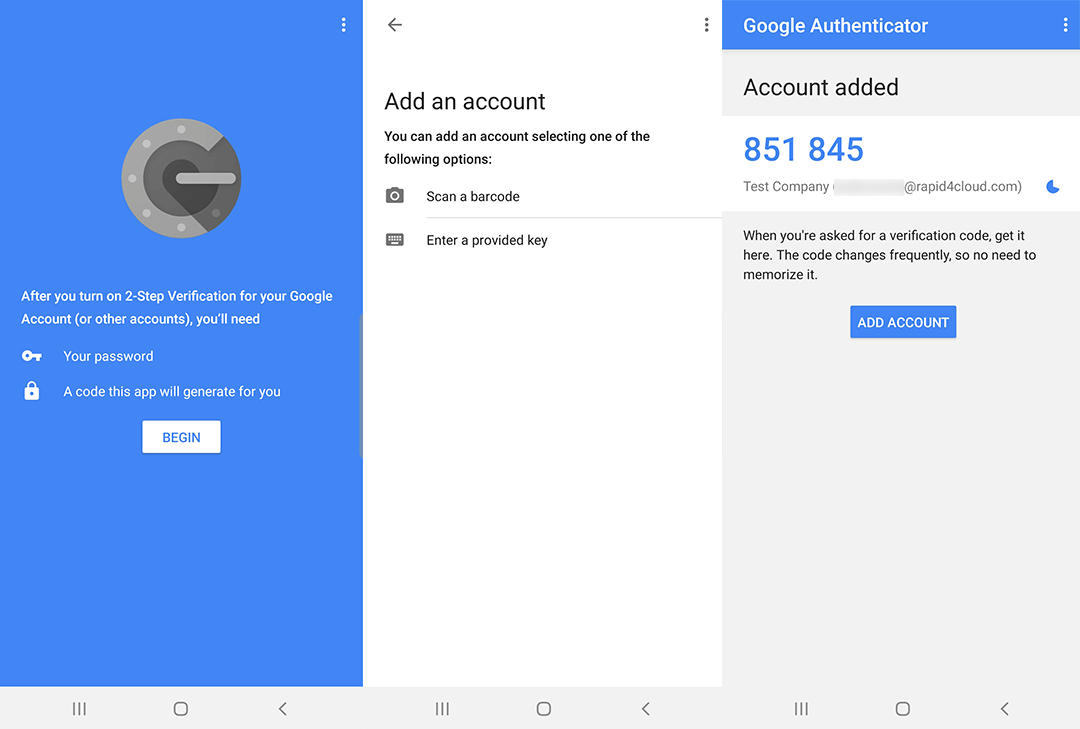Viewport: 1080px width, 729px height.
Task: Open overflow menu on blue welcome screen
Action: coord(344,25)
